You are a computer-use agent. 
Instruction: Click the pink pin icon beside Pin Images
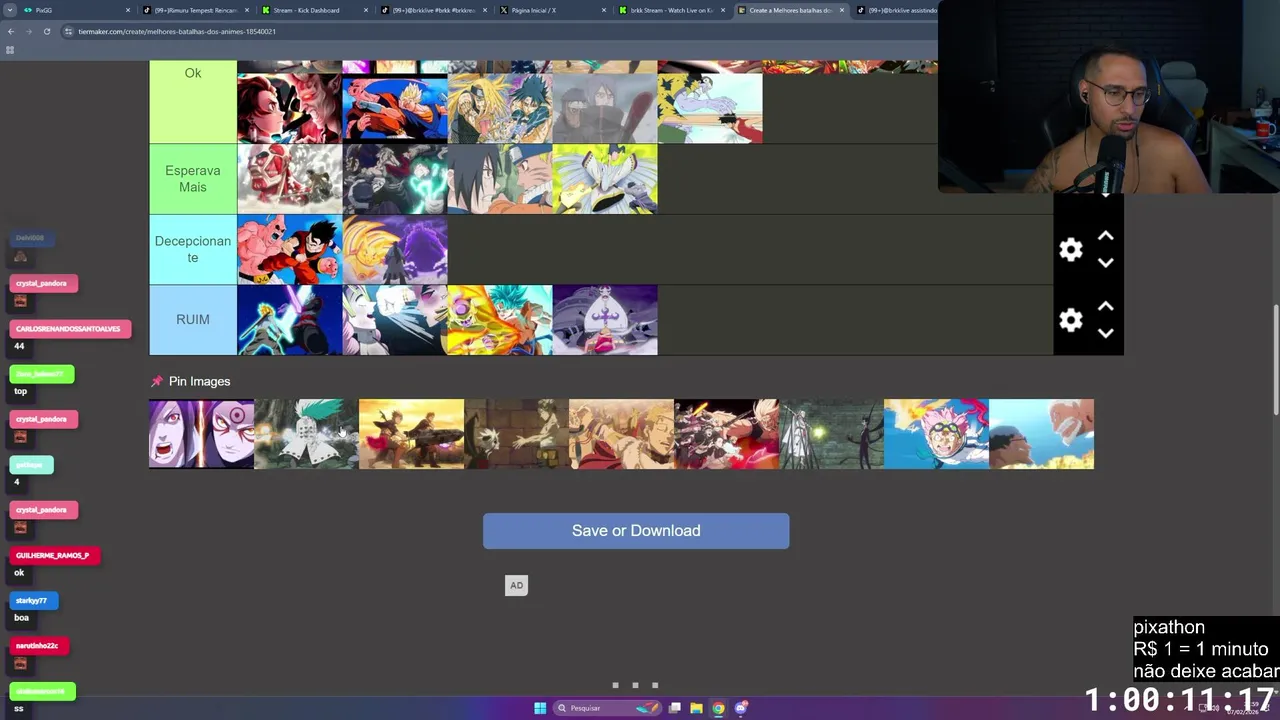(x=156, y=381)
